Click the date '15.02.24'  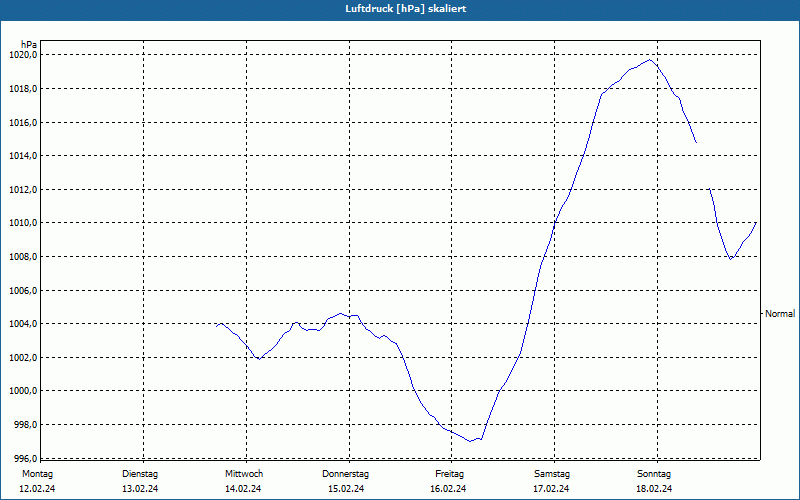click(x=346, y=489)
